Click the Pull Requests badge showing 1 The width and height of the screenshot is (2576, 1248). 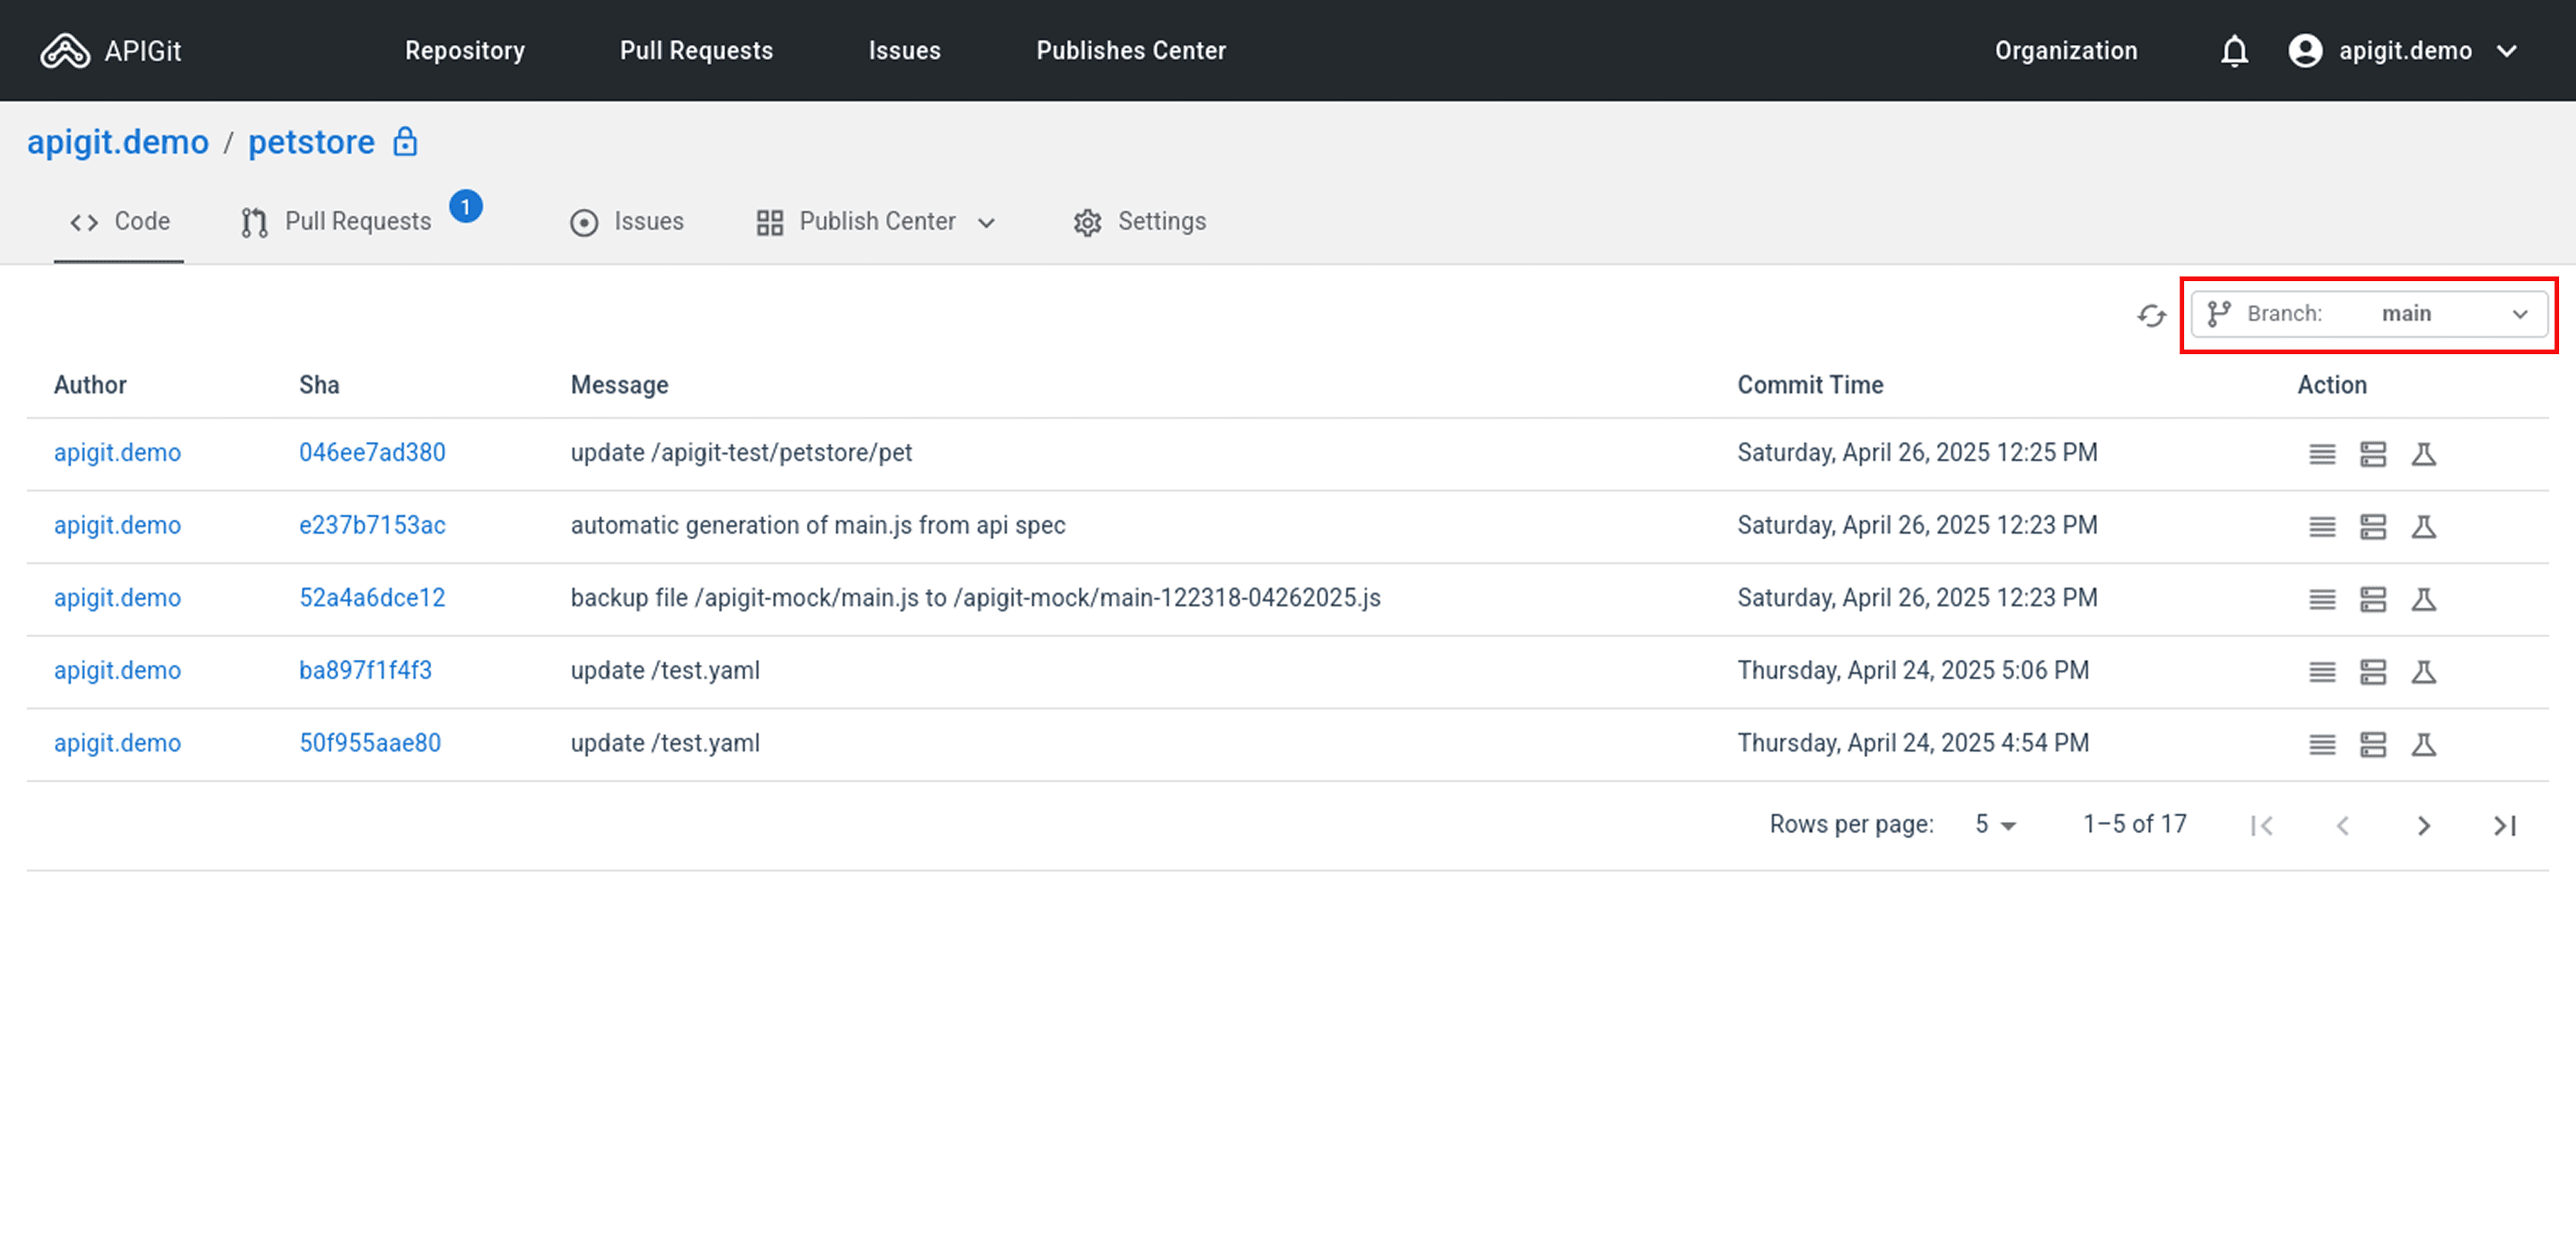click(466, 207)
